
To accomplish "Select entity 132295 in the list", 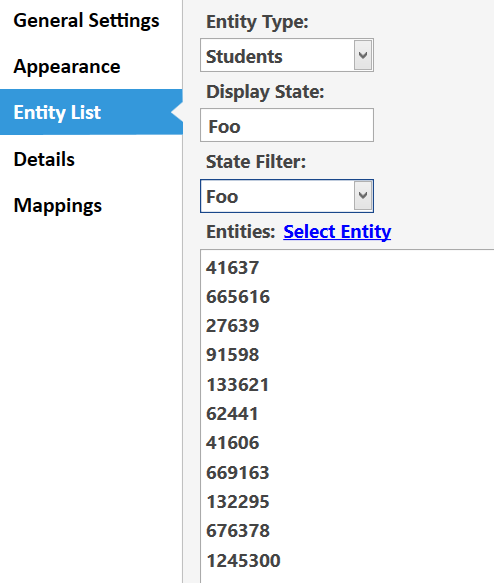I will coord(238,502).
